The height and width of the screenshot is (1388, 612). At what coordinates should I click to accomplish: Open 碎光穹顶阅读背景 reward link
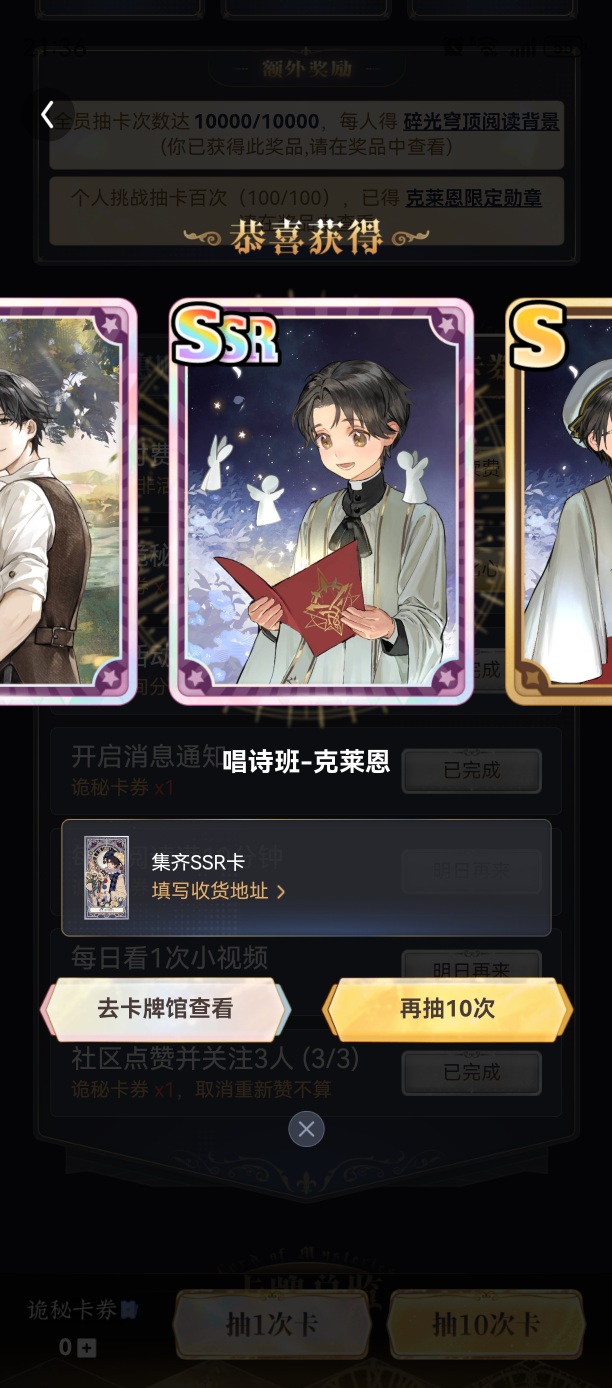[x=481, y=122]
